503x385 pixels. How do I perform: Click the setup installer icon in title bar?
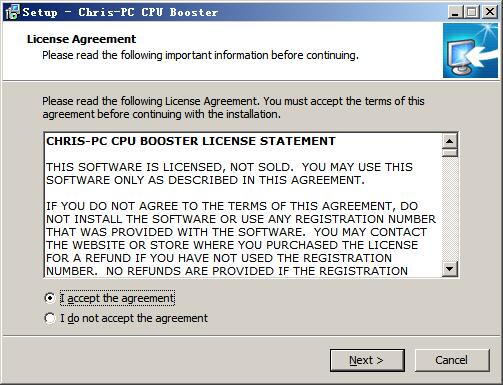click(13, 12)
